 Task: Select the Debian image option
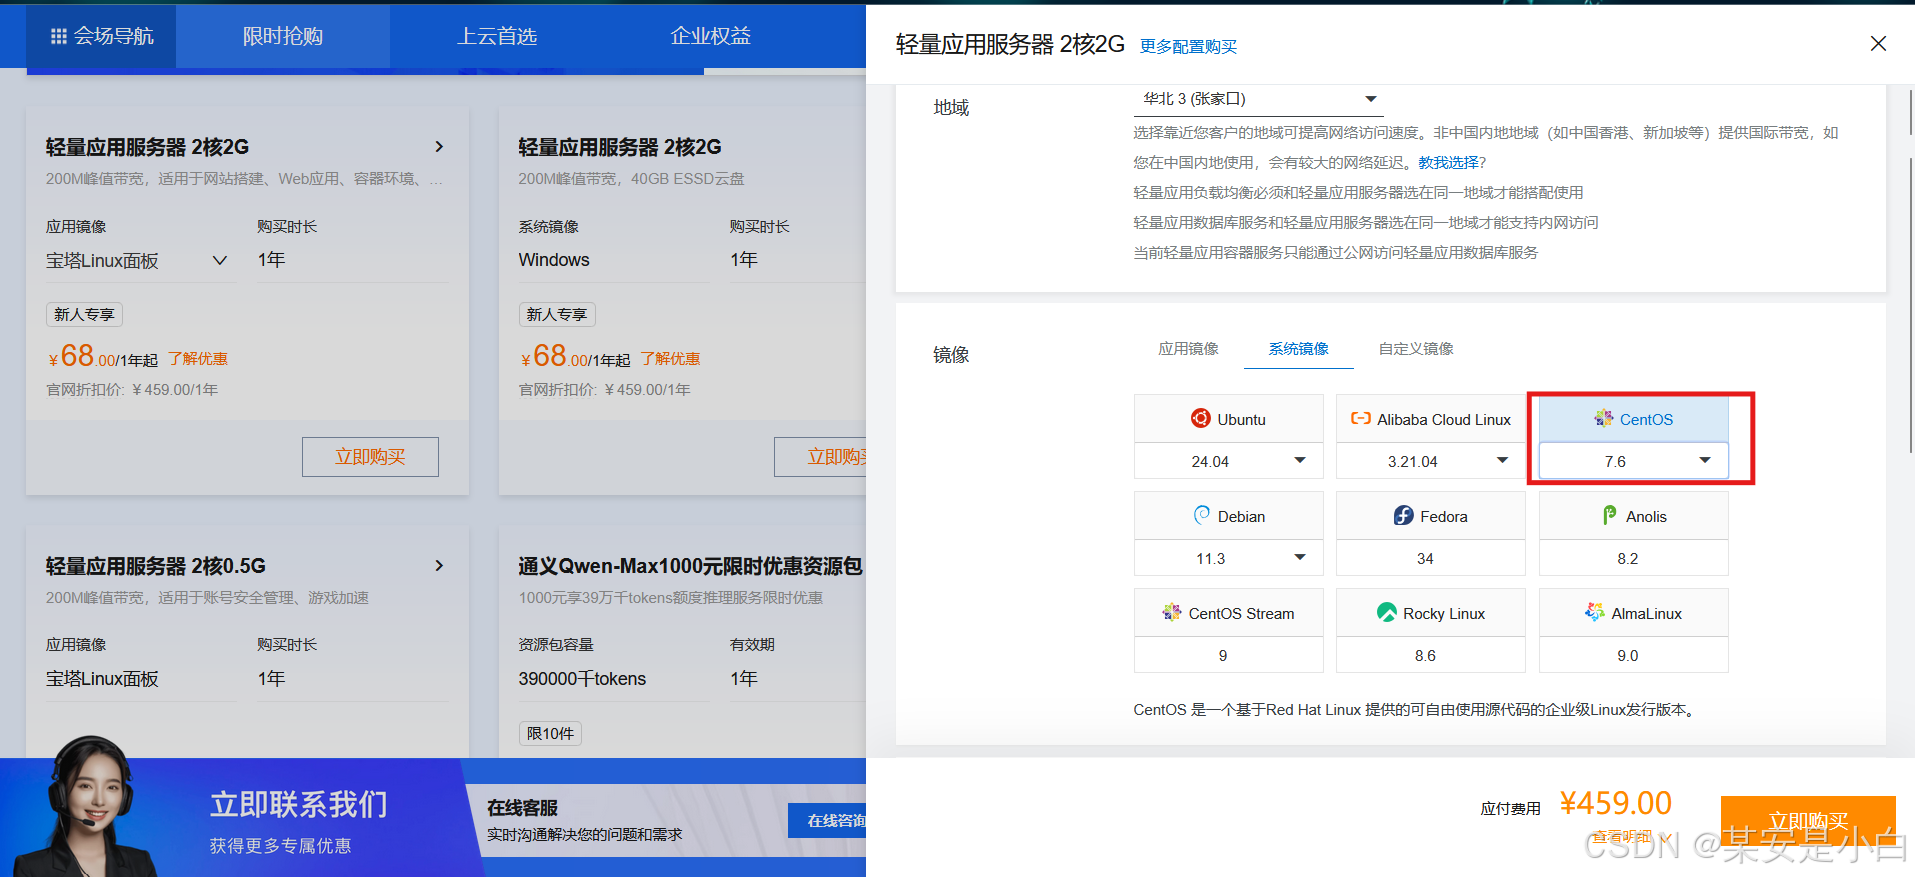click(x=1229, y=516)
